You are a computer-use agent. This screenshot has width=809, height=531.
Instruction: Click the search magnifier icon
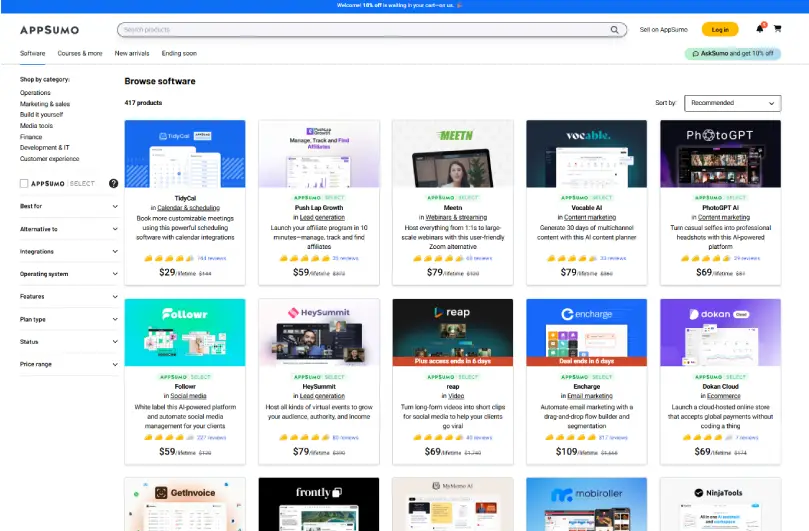(x=614, y=30)
